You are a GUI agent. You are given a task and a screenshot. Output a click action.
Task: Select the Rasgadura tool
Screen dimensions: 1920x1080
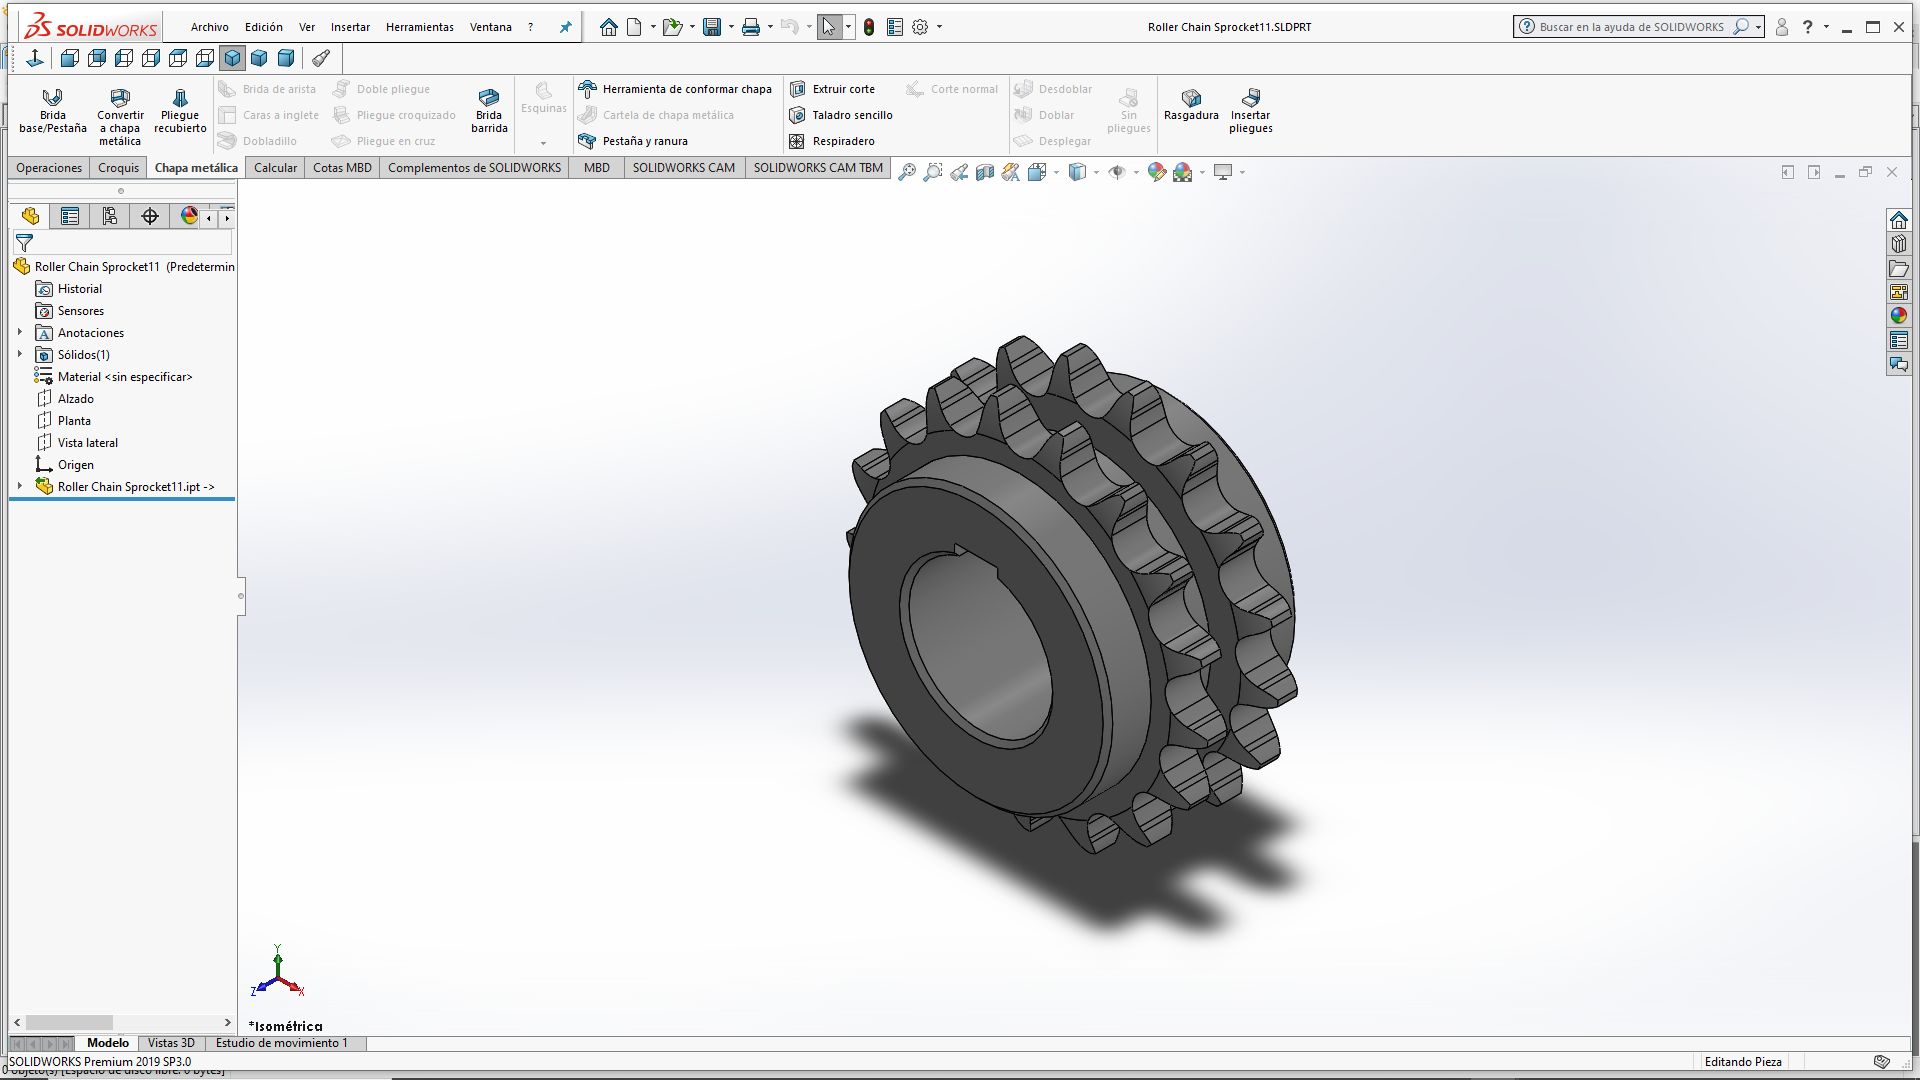[x=1191, y=104]
